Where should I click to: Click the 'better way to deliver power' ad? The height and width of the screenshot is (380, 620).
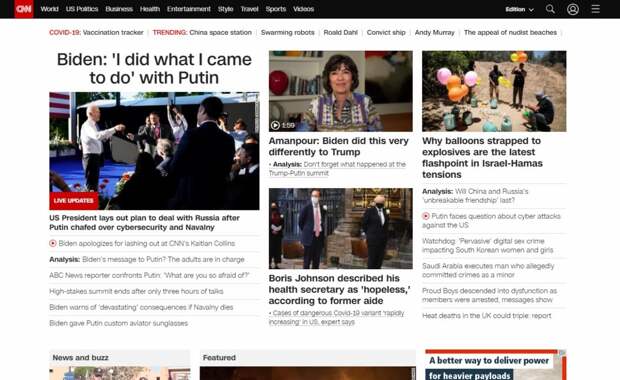point(495,365)
